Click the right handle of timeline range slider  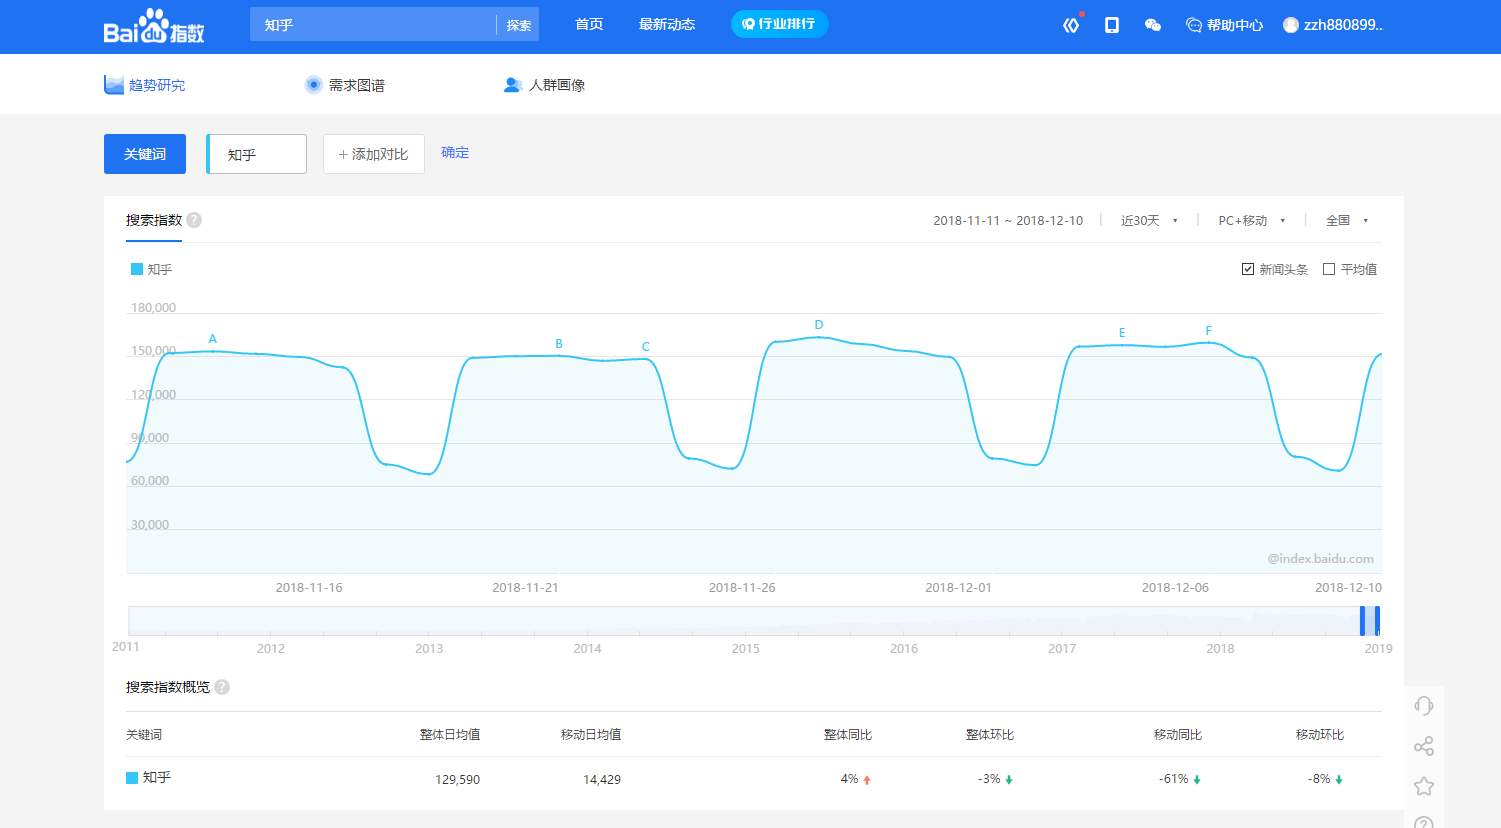point(1377,621)
